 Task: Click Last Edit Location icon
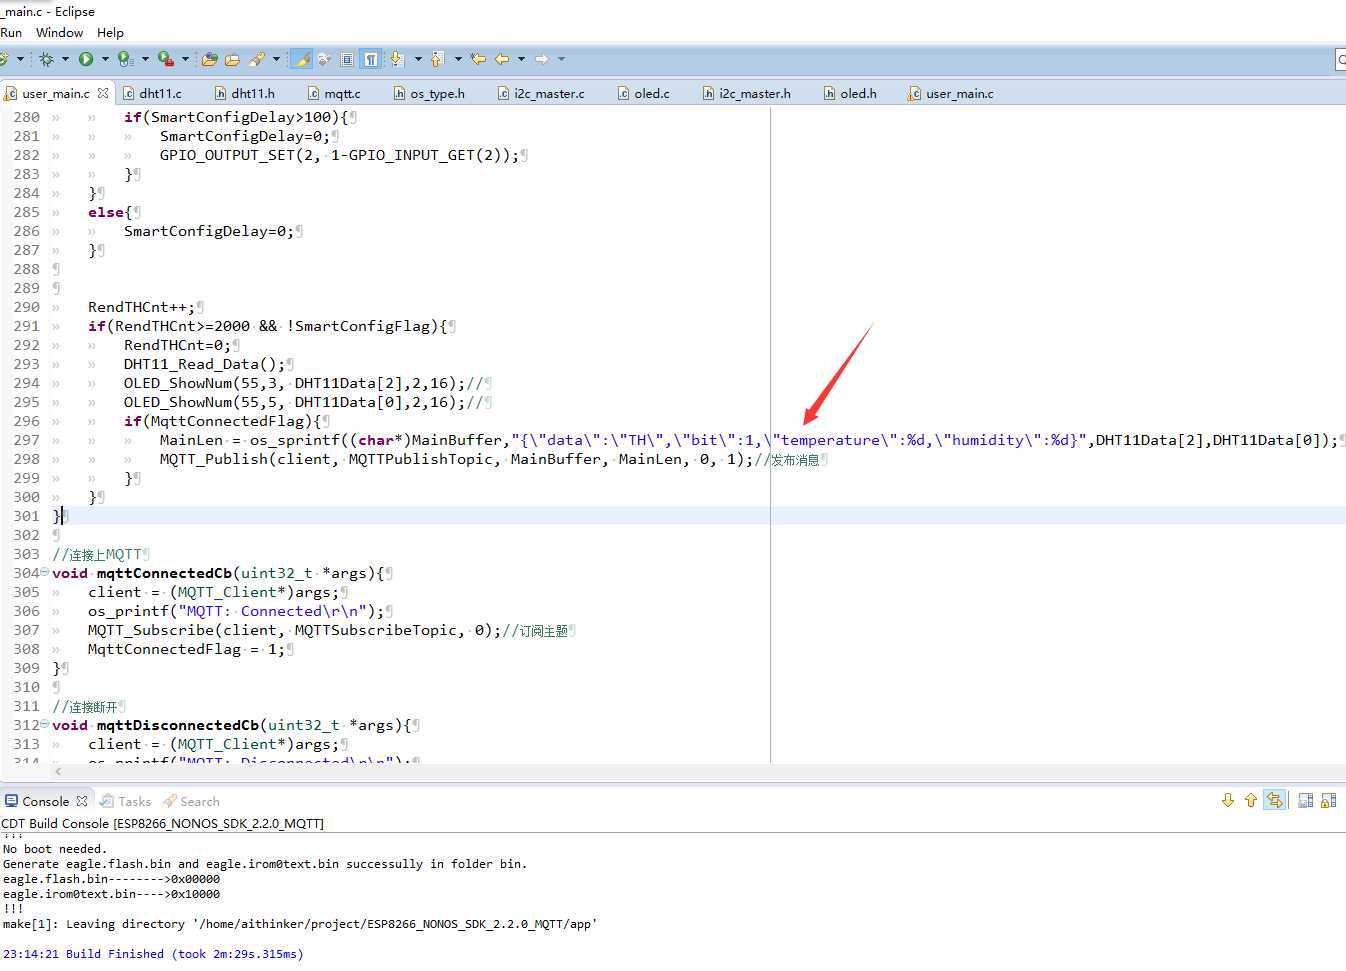tap(478, 59)
